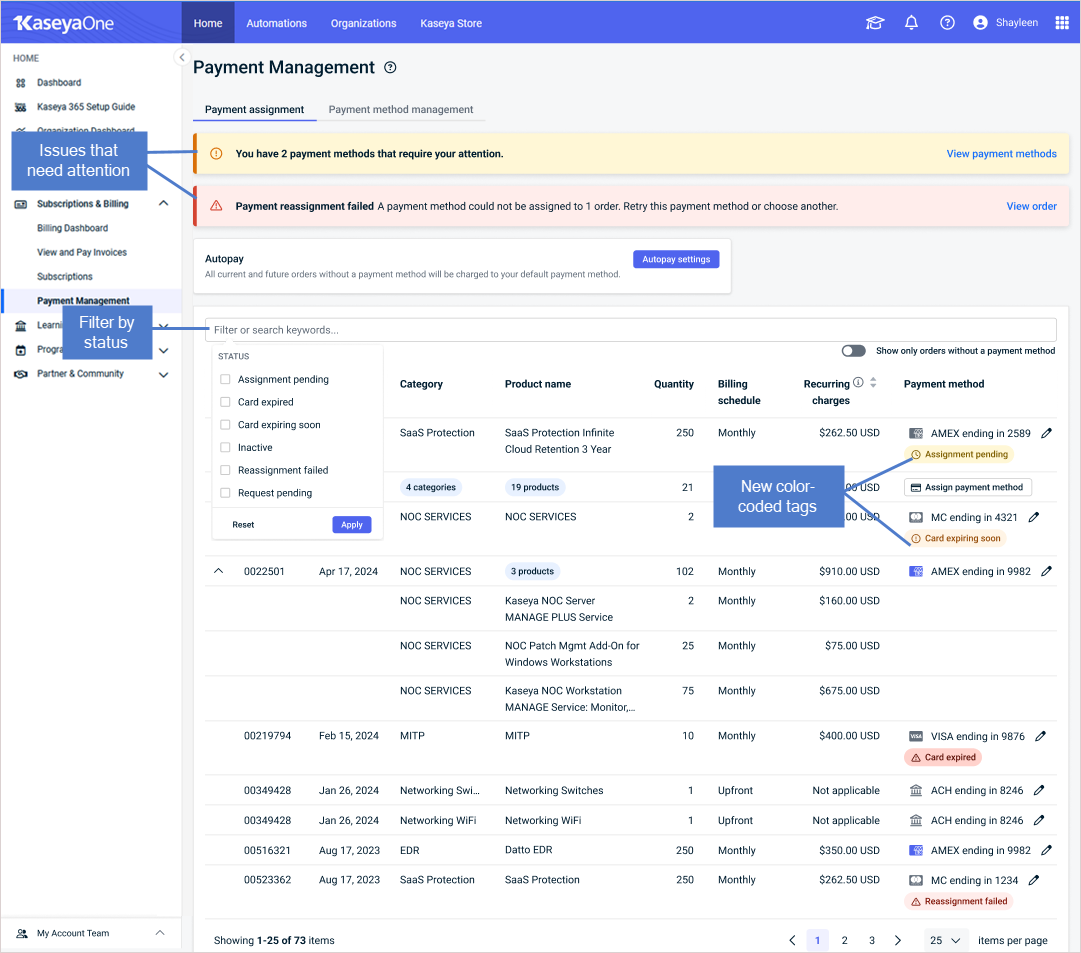This screenshot has width=1081, height=953.
Task: Edit AMEX ending in 9982 for Datto EDR
Action: 1047,850
